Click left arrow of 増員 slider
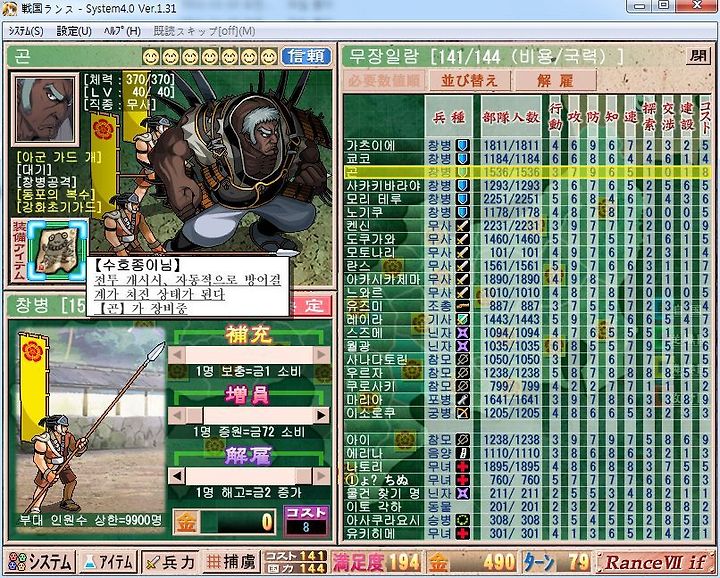The height and width of the screenshot is (578, 720). (177, 415)
